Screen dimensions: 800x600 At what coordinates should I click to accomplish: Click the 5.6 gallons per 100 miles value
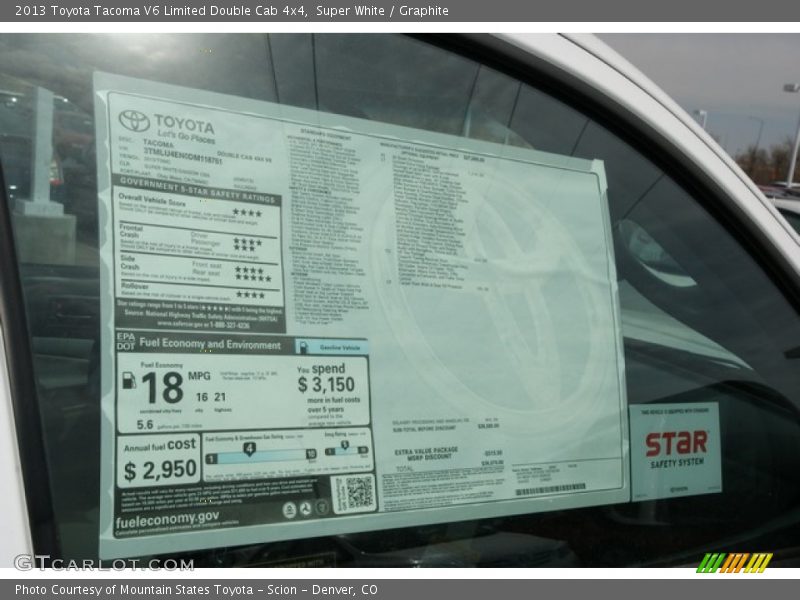[x=145, y=424]
